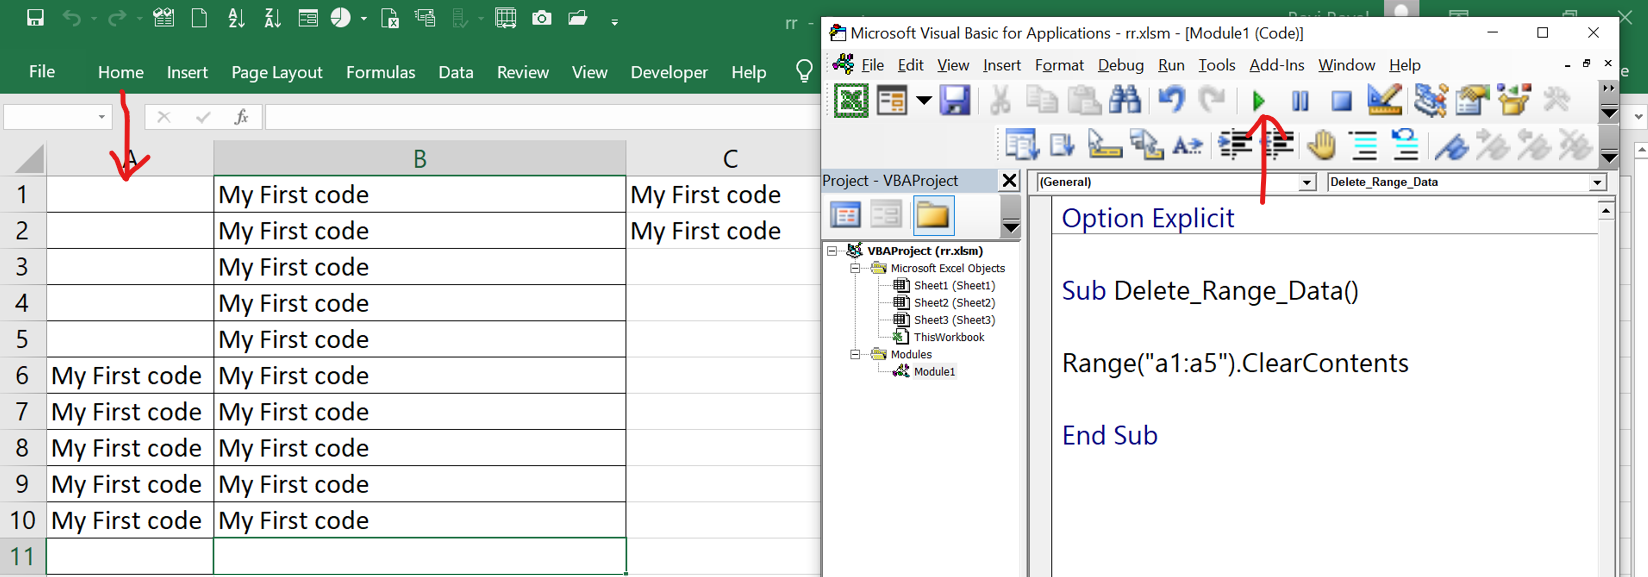Open the Delete_Range_Data procedure dropdown
1648x577 pixels.
1597,182
